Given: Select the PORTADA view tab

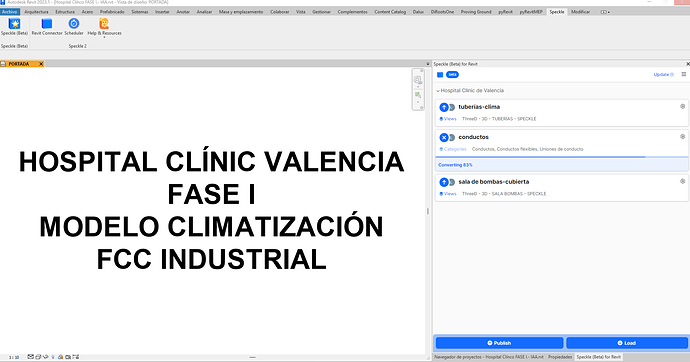Looking at the screenshot, I should [19, 64].
